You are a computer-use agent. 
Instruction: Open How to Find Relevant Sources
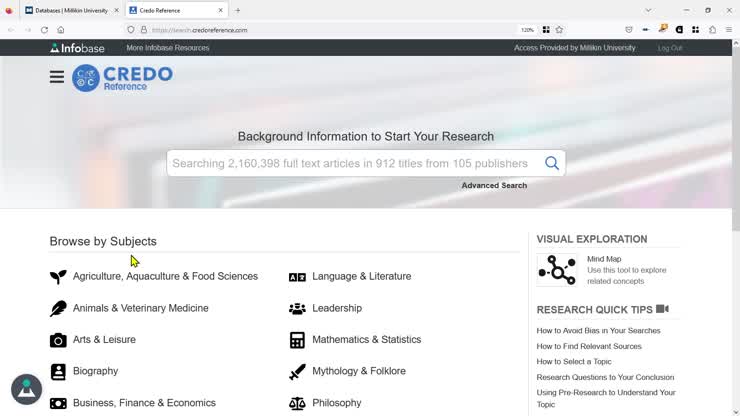pos(589,346)
